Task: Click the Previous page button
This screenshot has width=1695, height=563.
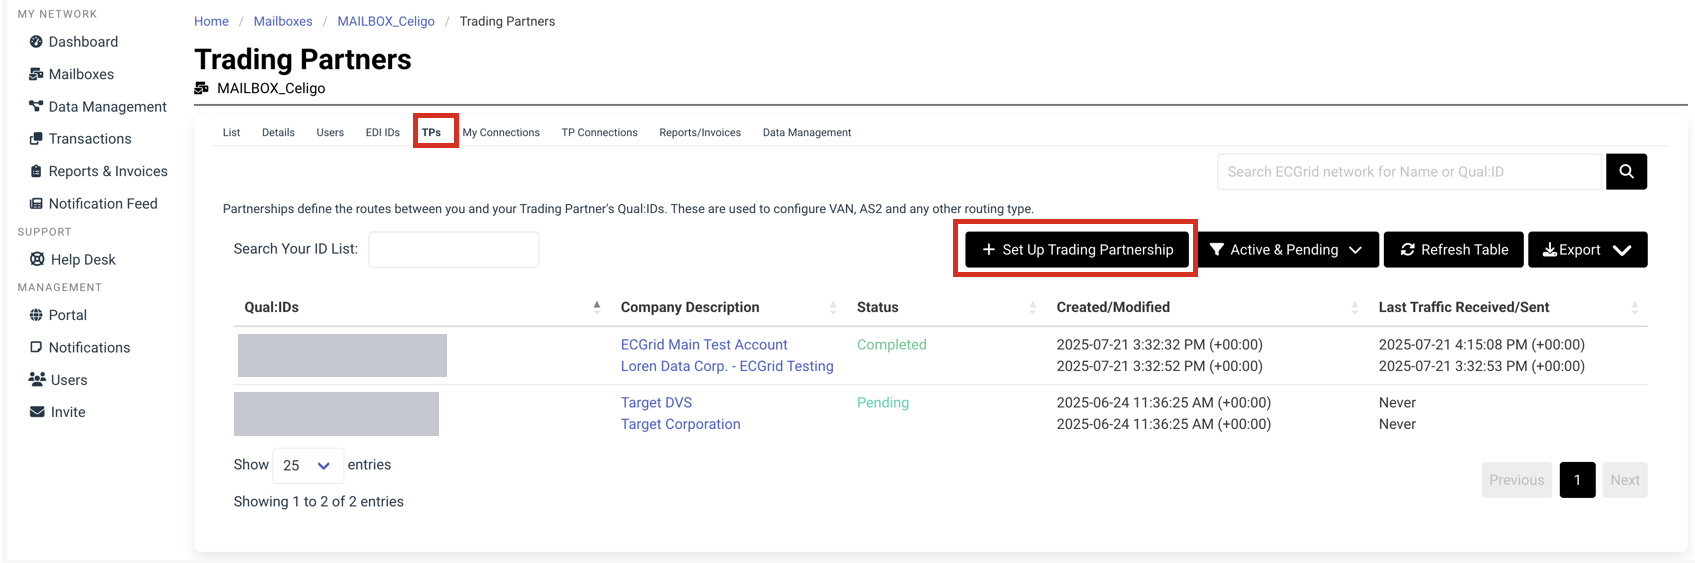Action: coord(1516,480)
